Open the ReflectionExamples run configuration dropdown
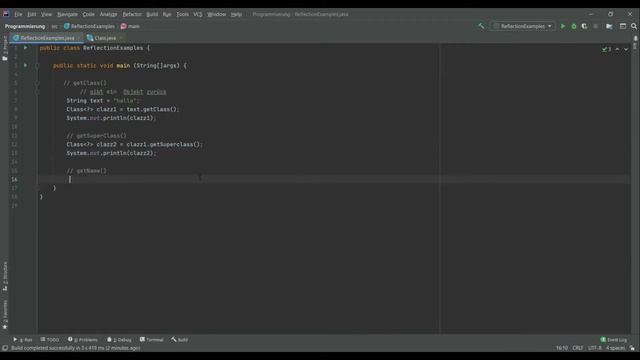 click(523, 26)
